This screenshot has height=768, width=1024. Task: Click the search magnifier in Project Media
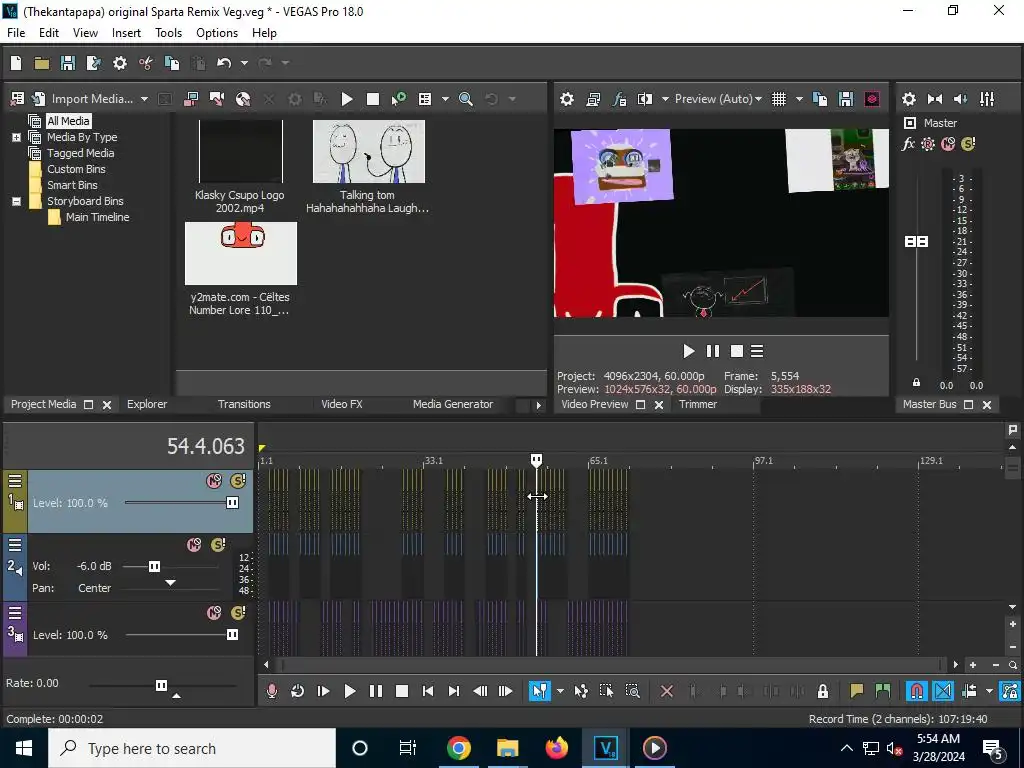466,99
